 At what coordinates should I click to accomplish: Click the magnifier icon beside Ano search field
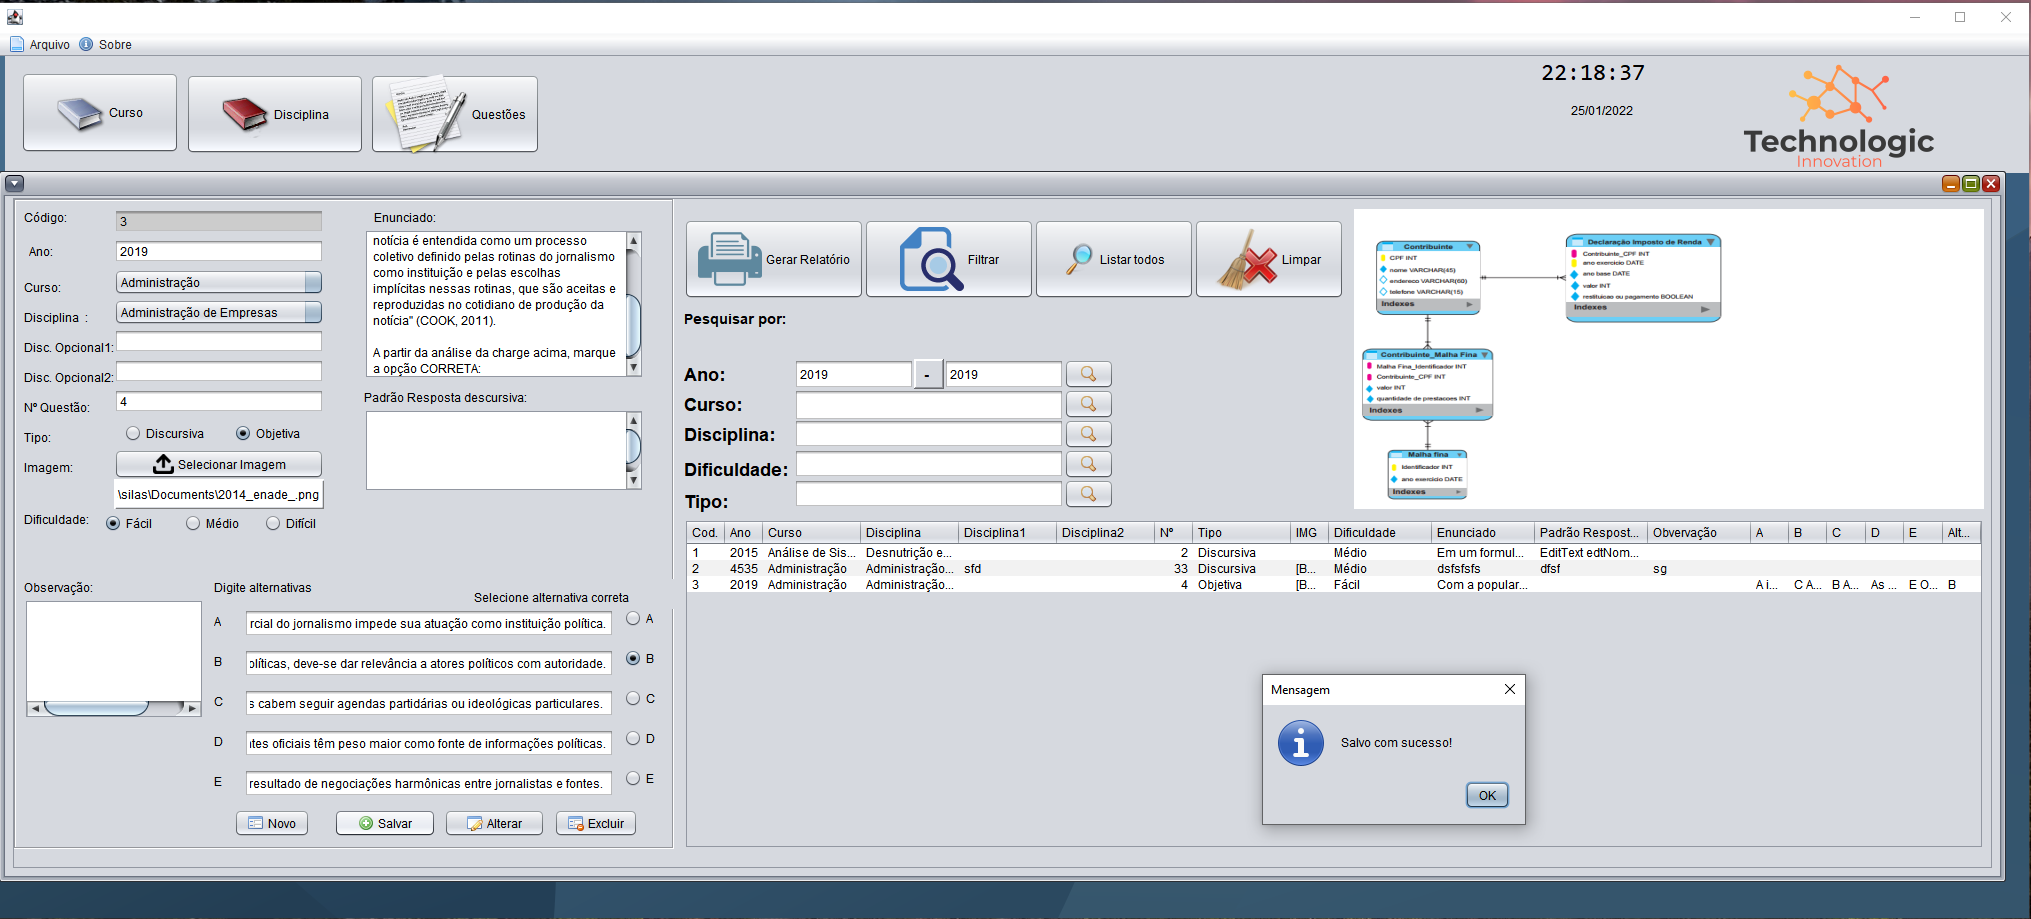point(1089,374)
